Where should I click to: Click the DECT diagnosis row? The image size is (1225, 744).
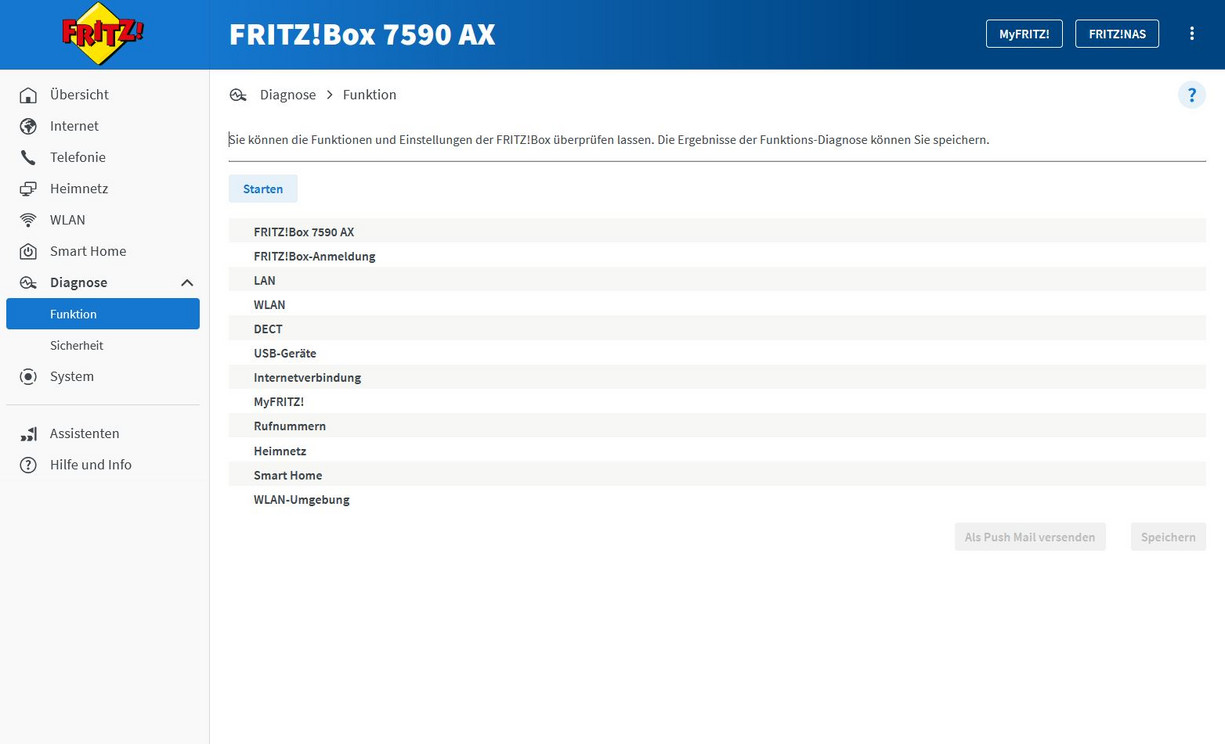[x=717, y=329]
